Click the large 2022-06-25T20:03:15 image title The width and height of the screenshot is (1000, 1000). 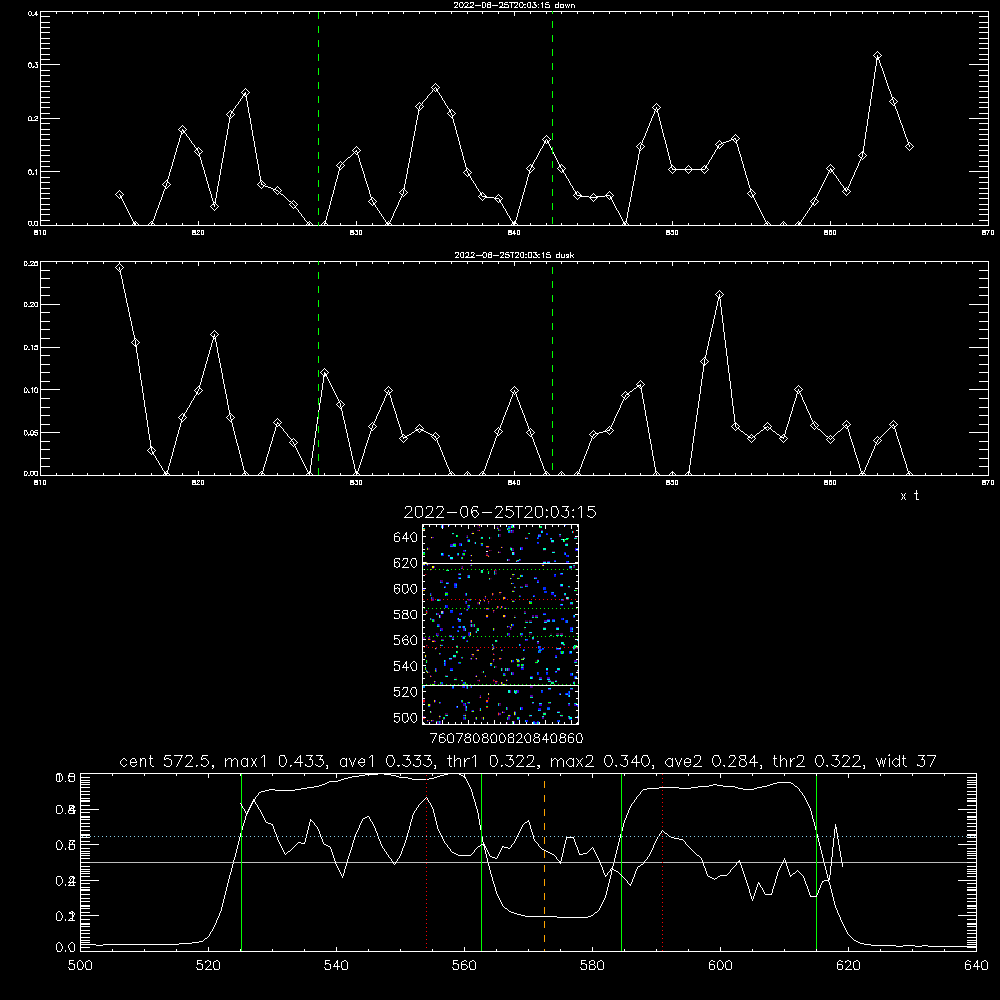(x=500, y=512)
